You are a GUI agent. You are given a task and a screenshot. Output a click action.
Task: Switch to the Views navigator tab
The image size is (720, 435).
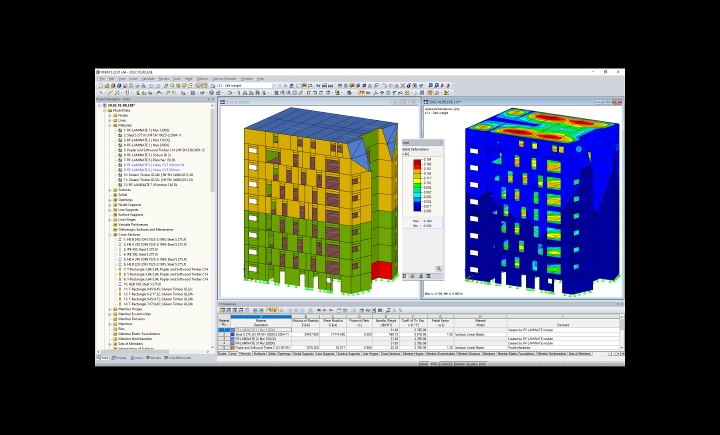pyautogui.click(x=136, y=358)
